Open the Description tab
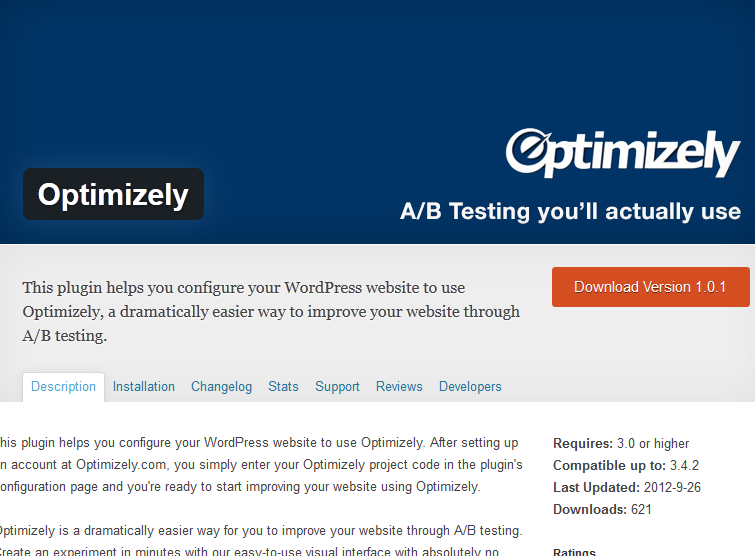The image size is (755, 556). pos(63,387)
